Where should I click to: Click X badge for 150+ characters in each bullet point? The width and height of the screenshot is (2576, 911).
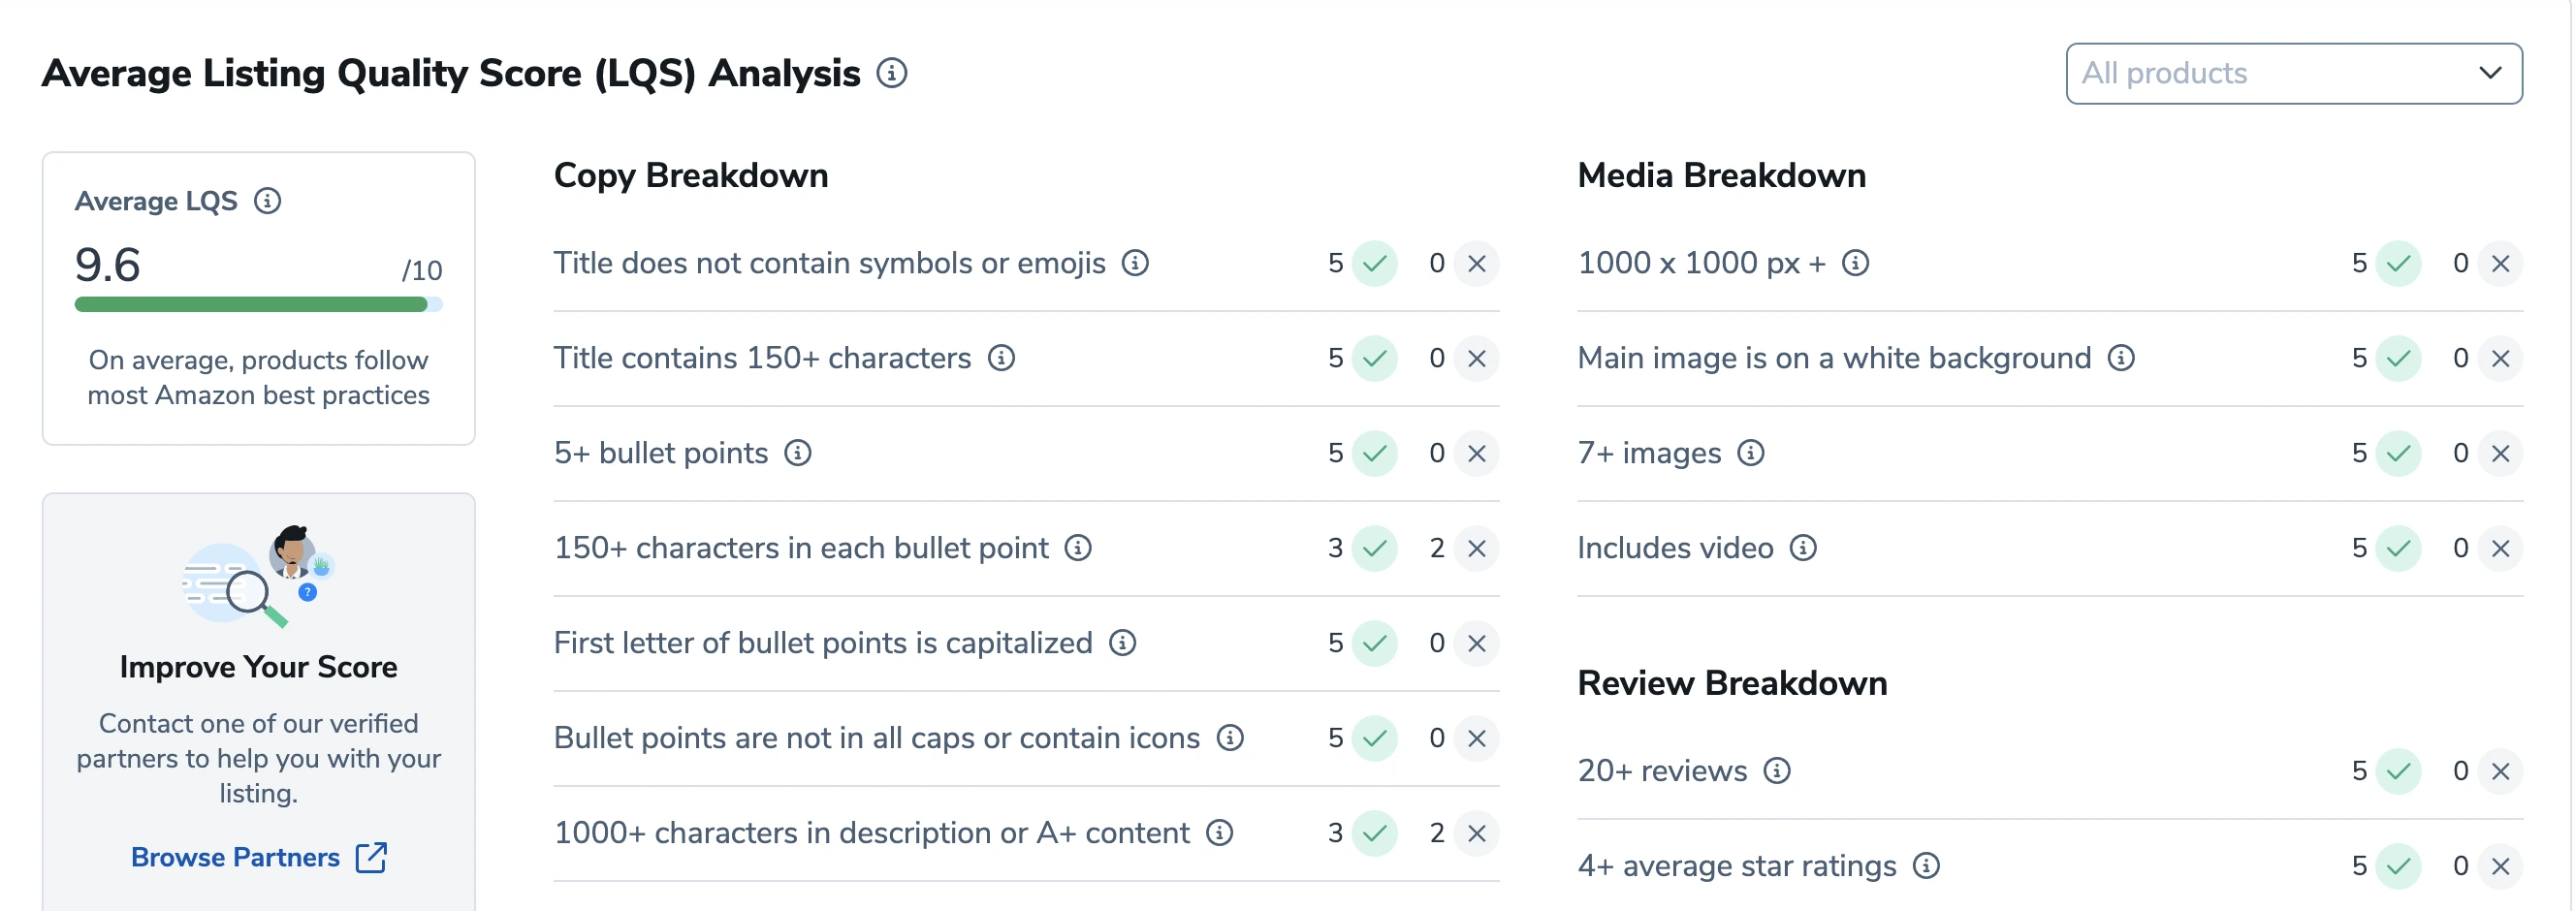[1476, 548]
